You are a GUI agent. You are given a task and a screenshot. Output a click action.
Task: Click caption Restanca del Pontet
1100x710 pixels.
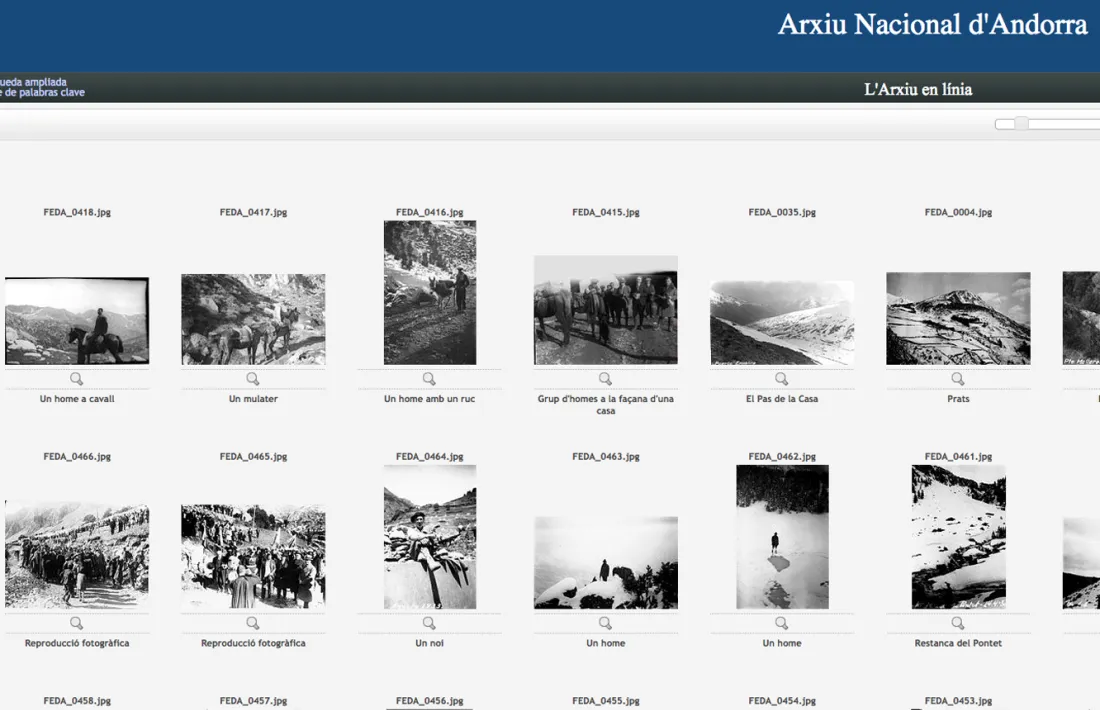958,643
